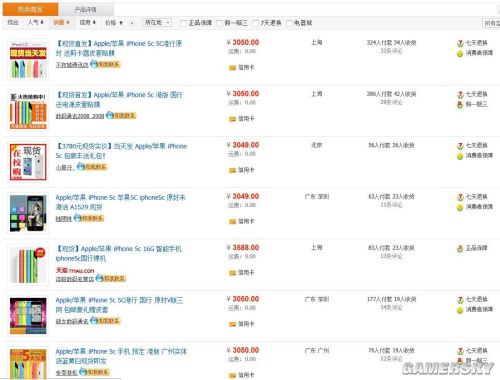
Task: Click price ¥3688.00
Action: (x=243, y=248)
